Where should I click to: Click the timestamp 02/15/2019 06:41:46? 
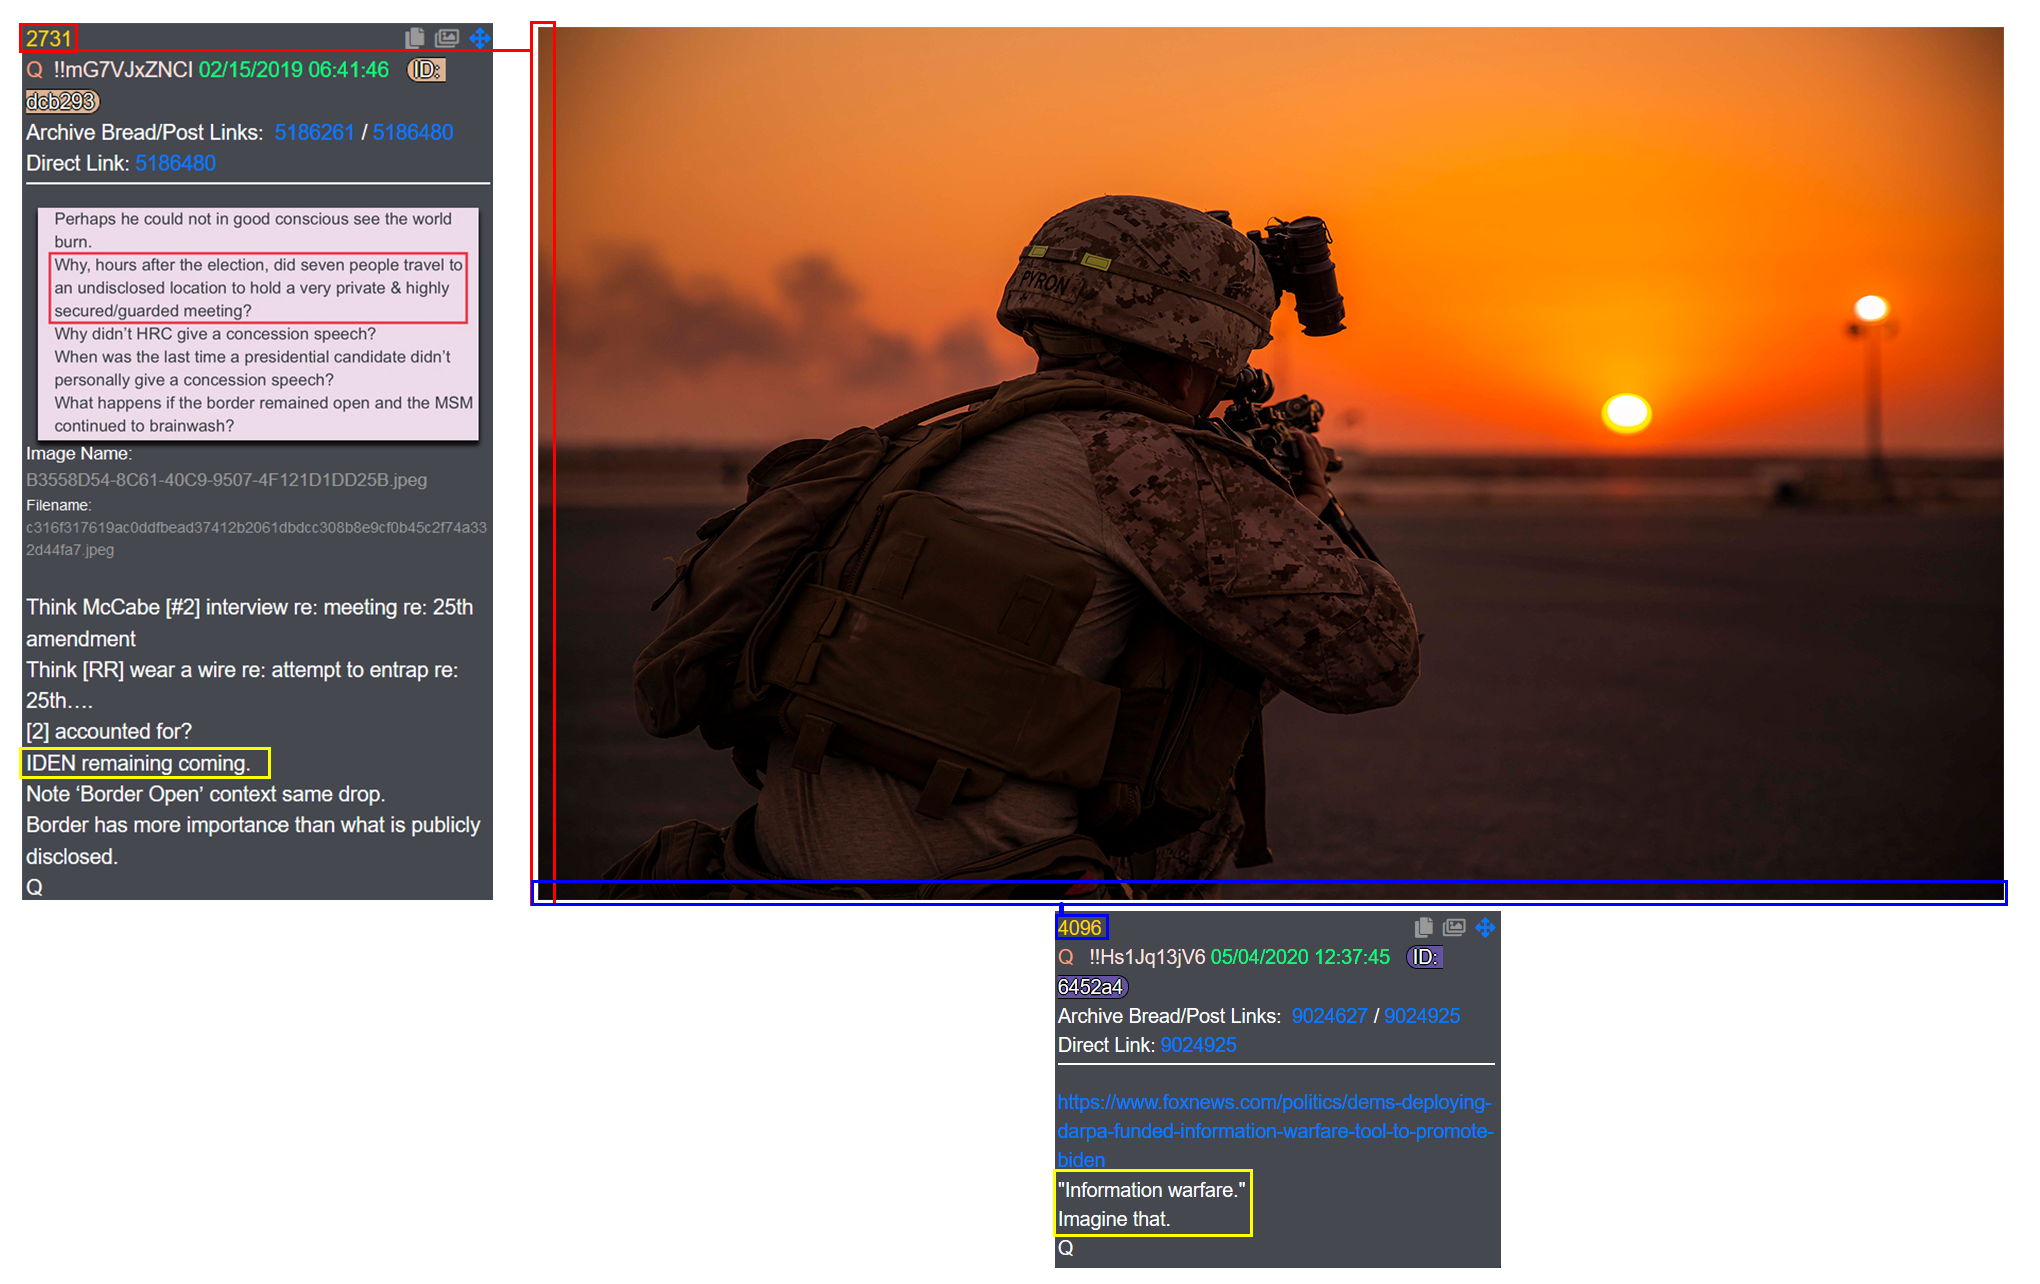click(x=293, y=70)
